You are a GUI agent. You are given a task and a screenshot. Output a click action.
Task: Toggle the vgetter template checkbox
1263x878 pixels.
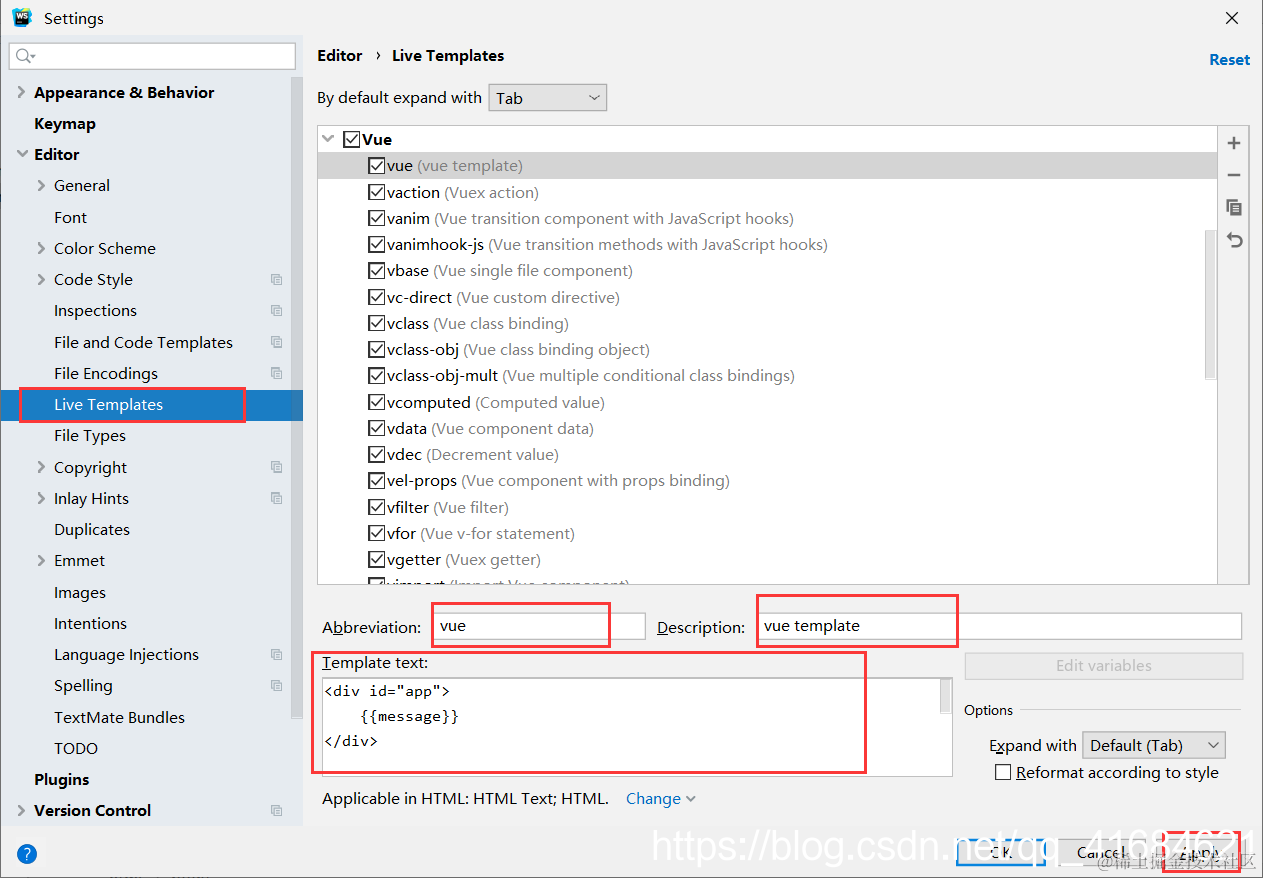[x=376, y=560]
